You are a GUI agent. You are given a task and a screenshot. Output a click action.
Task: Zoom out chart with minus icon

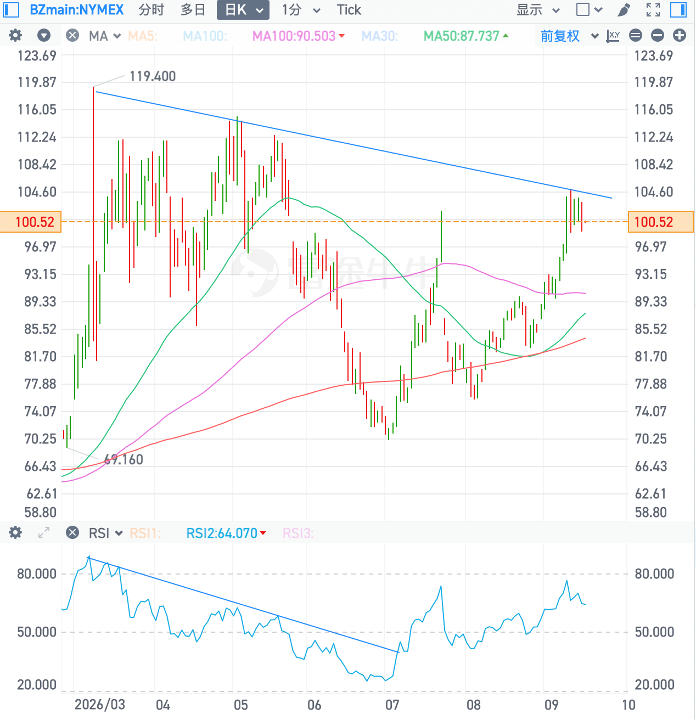coord(657,35)
